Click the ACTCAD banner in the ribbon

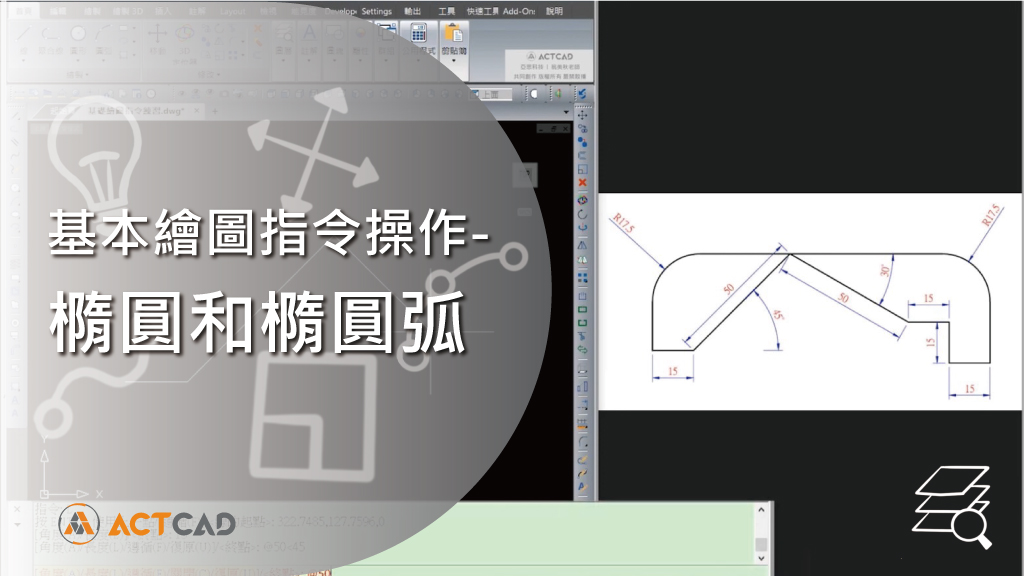click(x=550, y=65)
